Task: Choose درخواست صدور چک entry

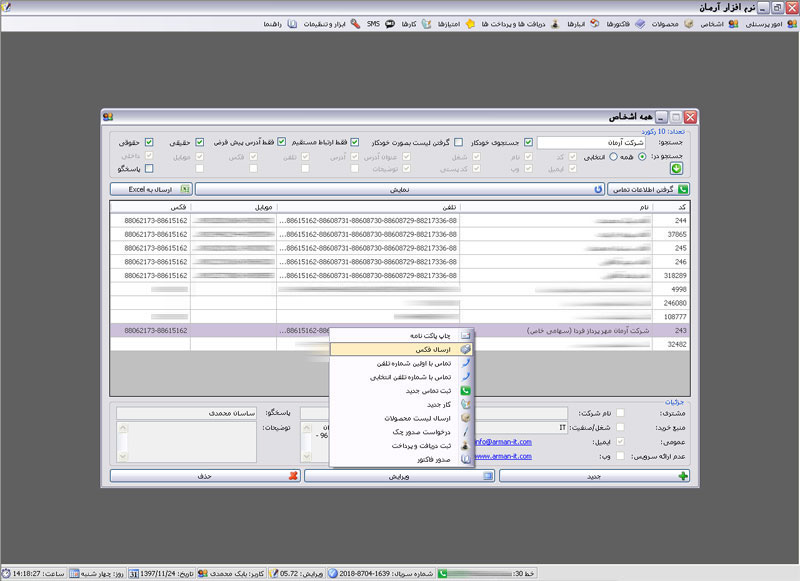Action: point(401,432)
